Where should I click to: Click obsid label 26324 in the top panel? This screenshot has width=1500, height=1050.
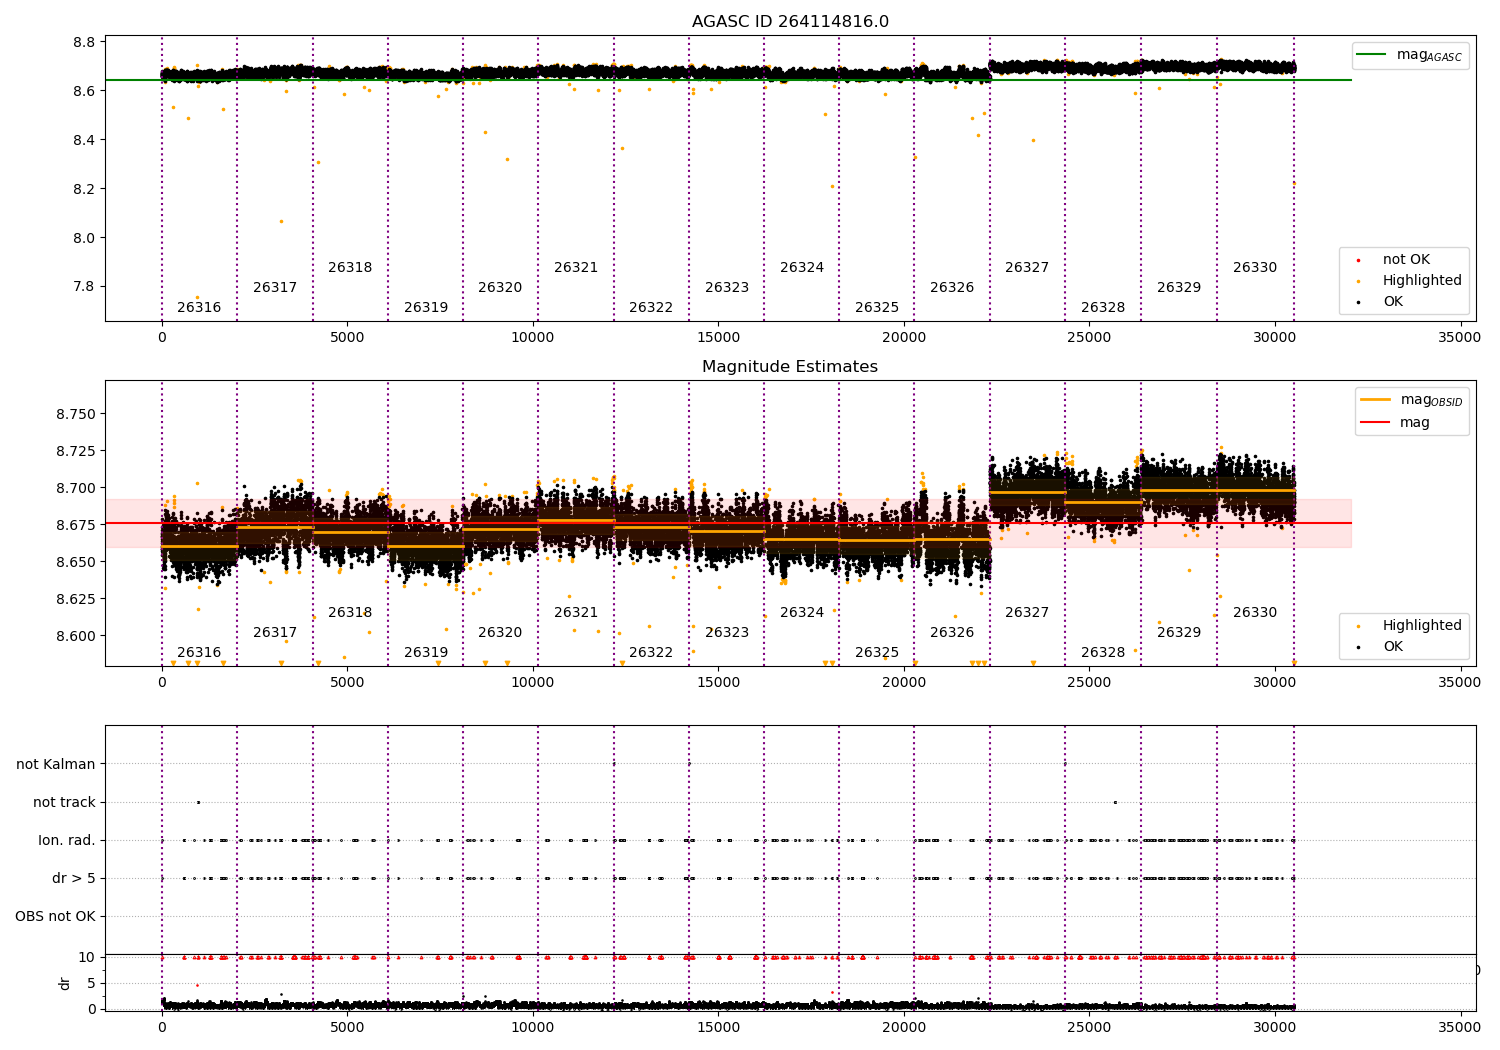click(x=802, y=268)
